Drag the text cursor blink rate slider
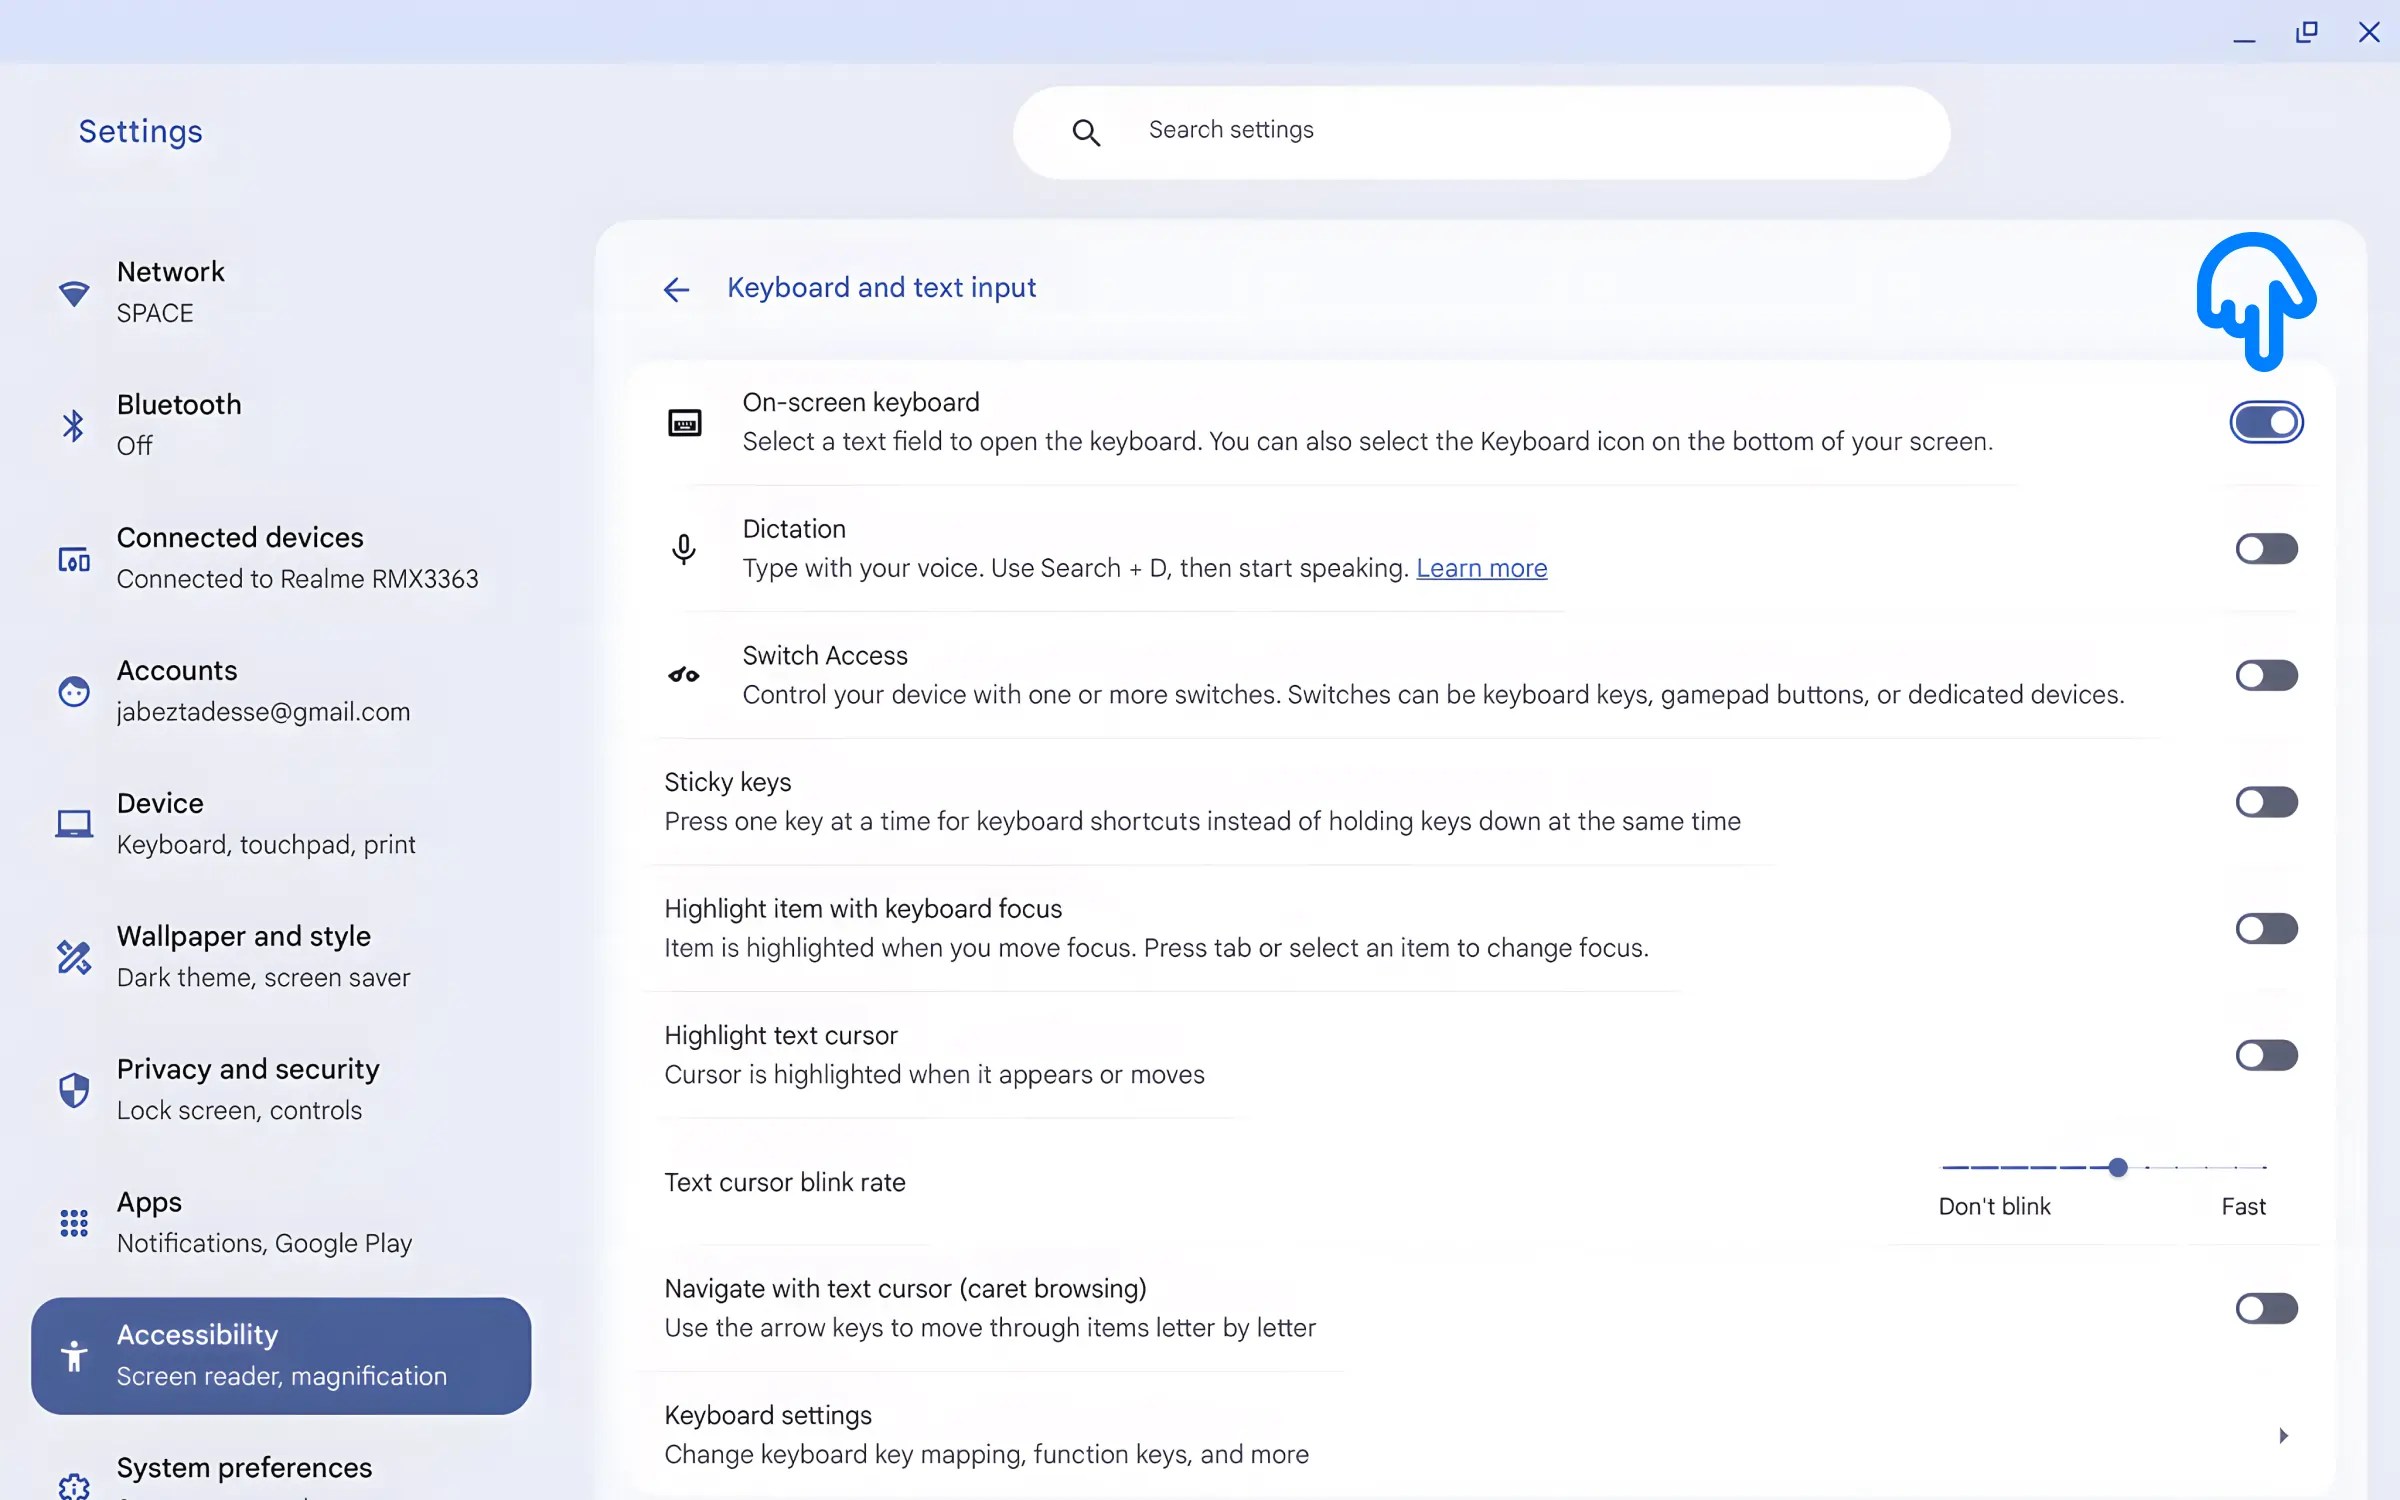 click(2115, 1166)
